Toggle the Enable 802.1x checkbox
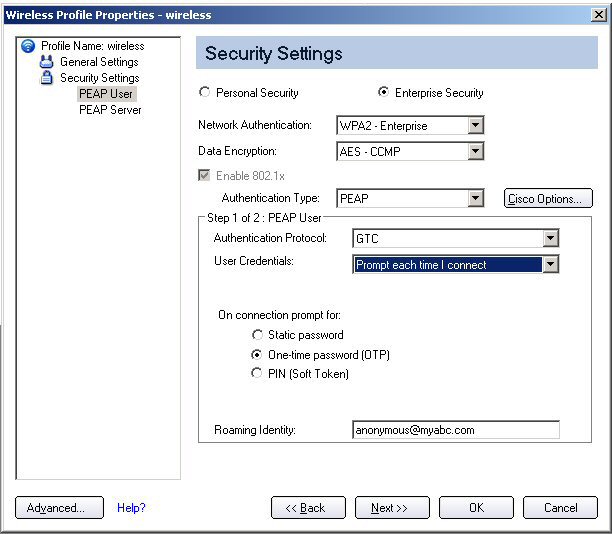This screenshot has width=612, height=534. point(204,175)
